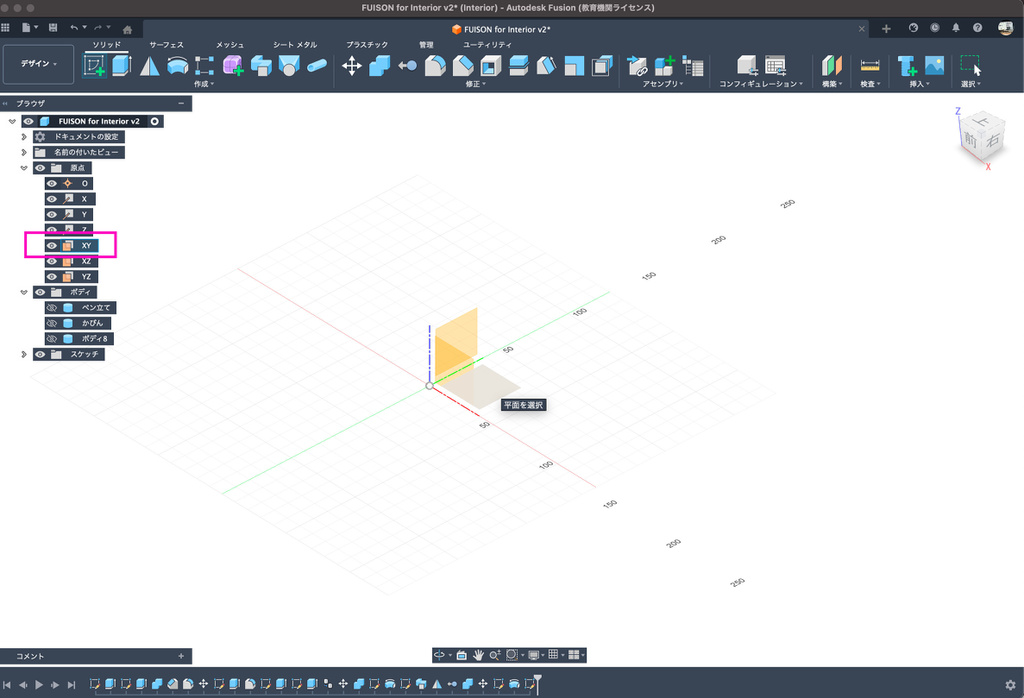Select the Pan hand tool

[x=478, y=655]
